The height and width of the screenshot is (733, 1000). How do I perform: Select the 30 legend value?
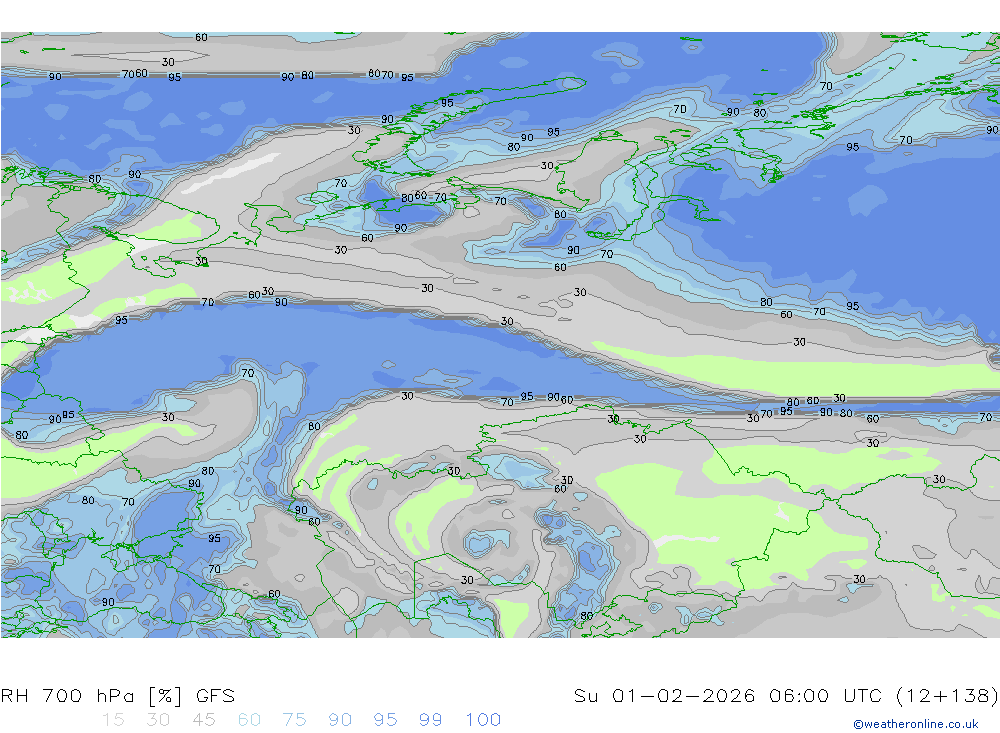point(158,720)
